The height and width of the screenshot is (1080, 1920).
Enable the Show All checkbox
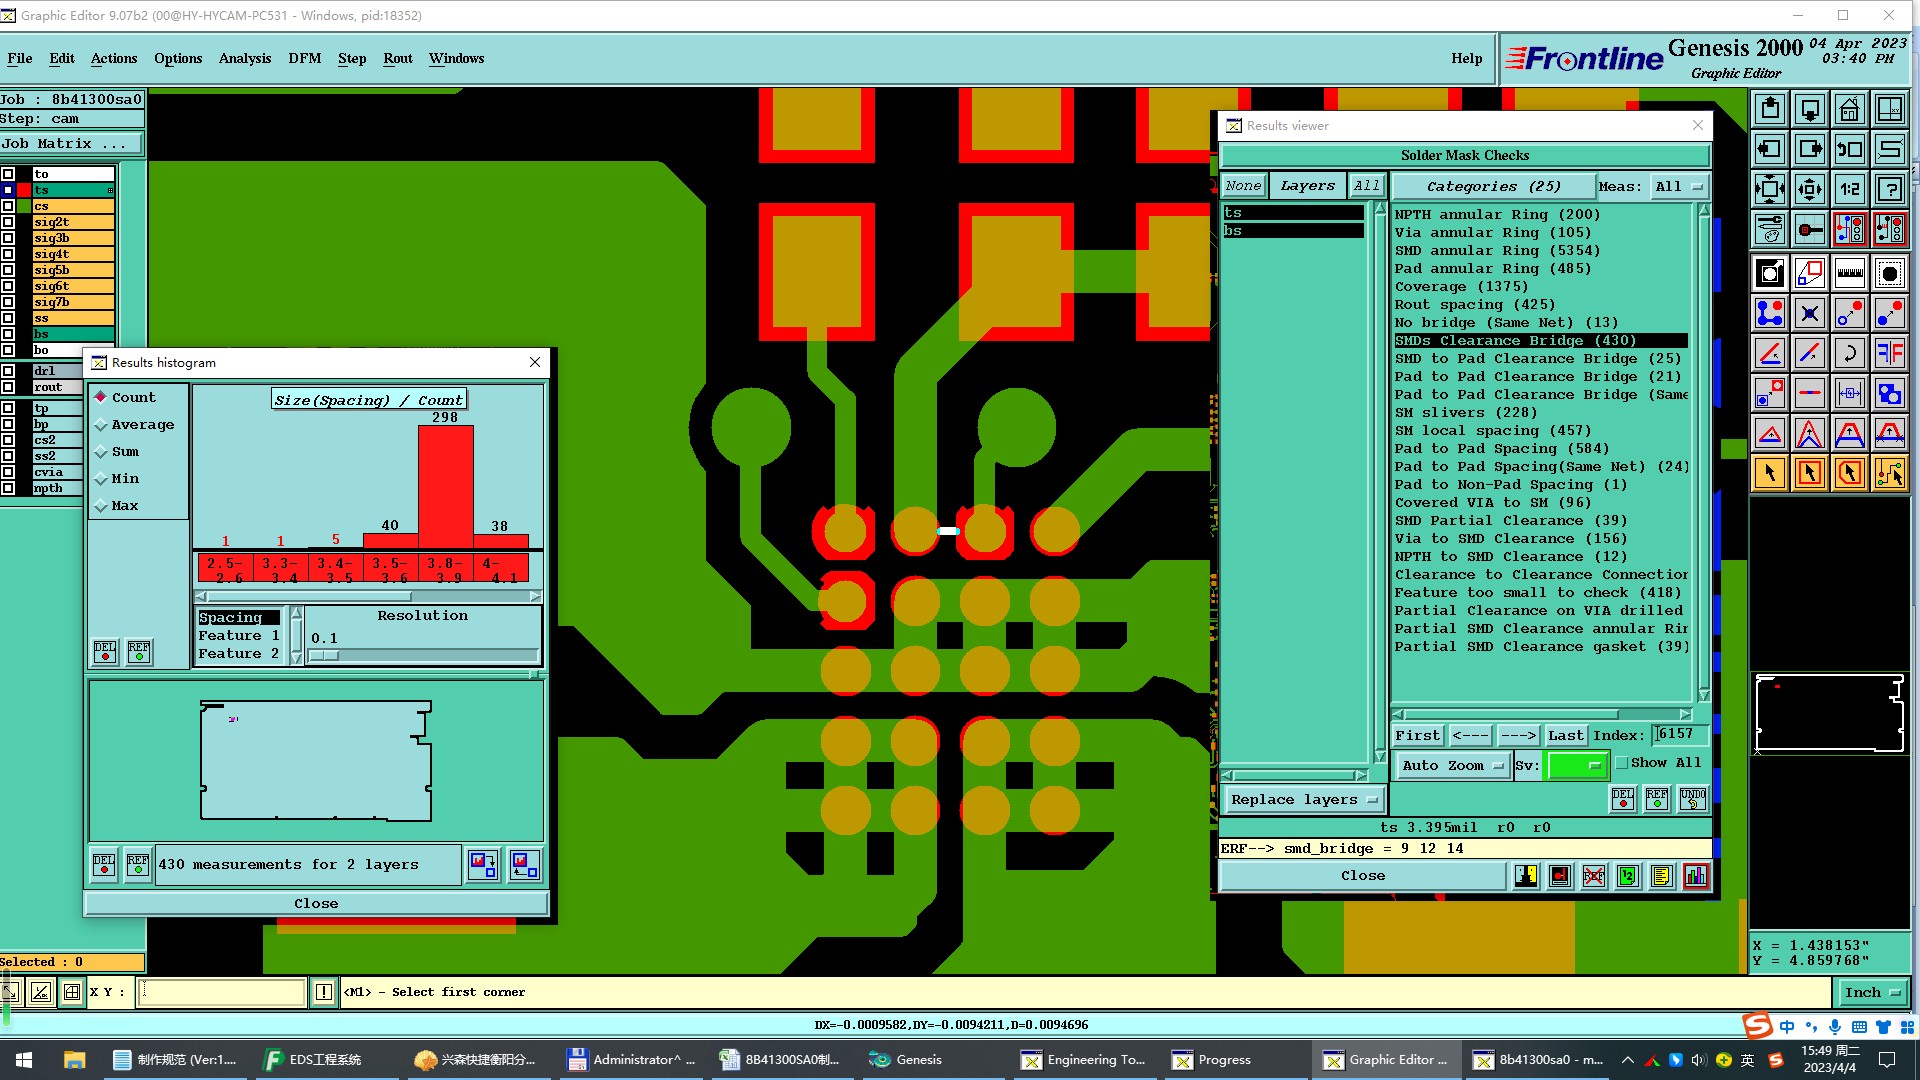coord(1622,763)
